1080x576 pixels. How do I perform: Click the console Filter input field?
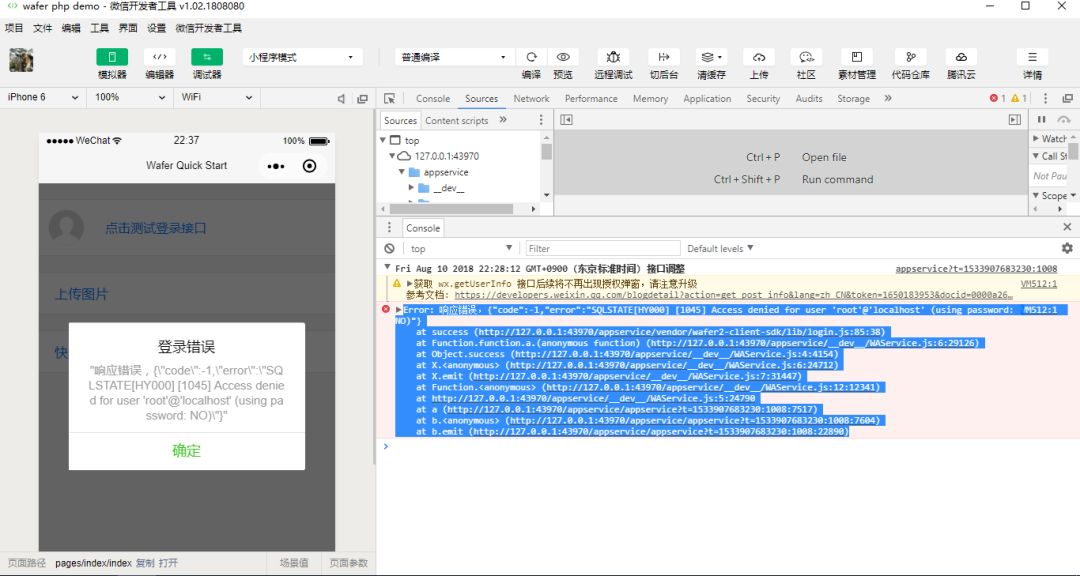tap(603, 248)
